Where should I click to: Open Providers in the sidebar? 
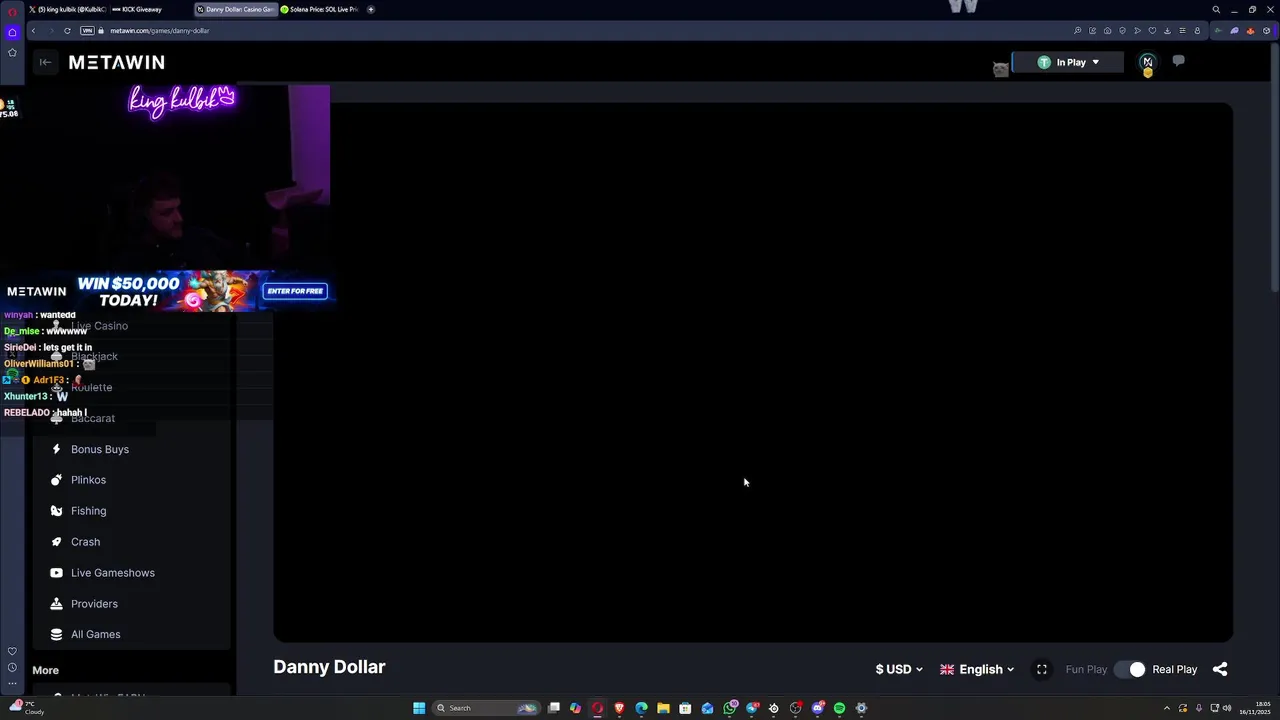coord(94,604)
